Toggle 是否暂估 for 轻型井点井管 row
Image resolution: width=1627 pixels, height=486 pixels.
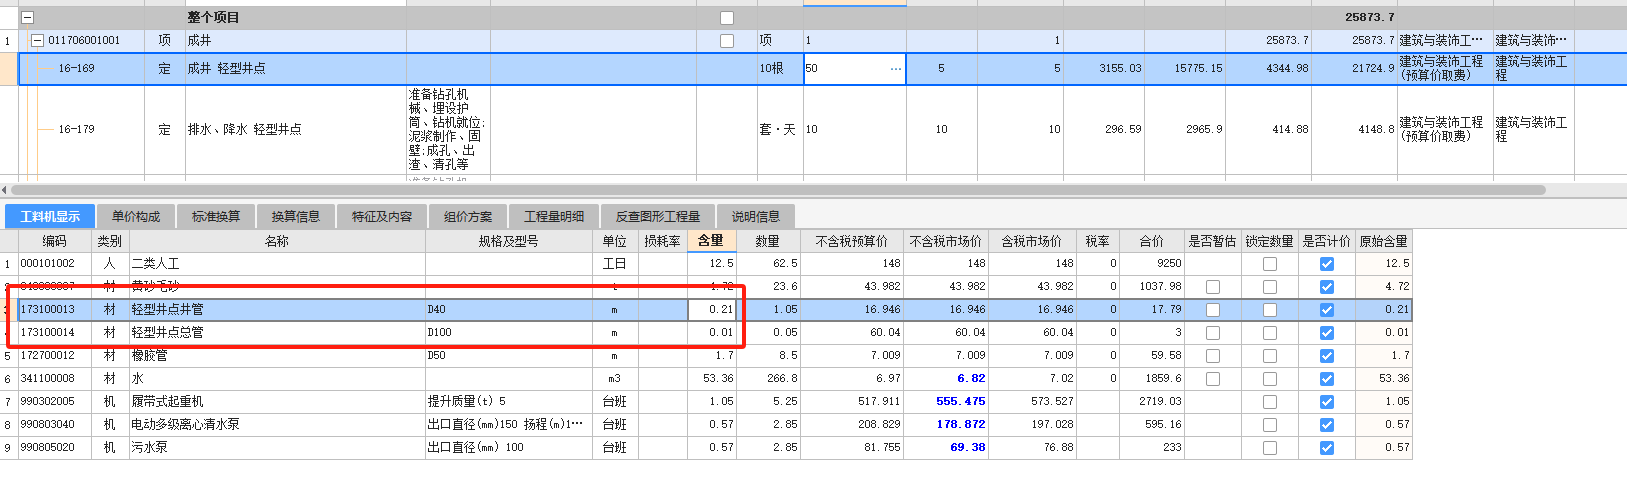click(1213, 310)
